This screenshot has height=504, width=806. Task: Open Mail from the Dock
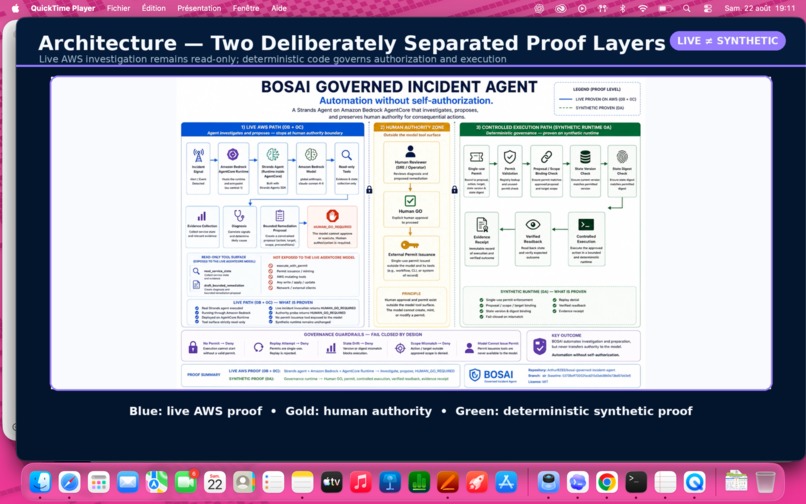(127, 482)
